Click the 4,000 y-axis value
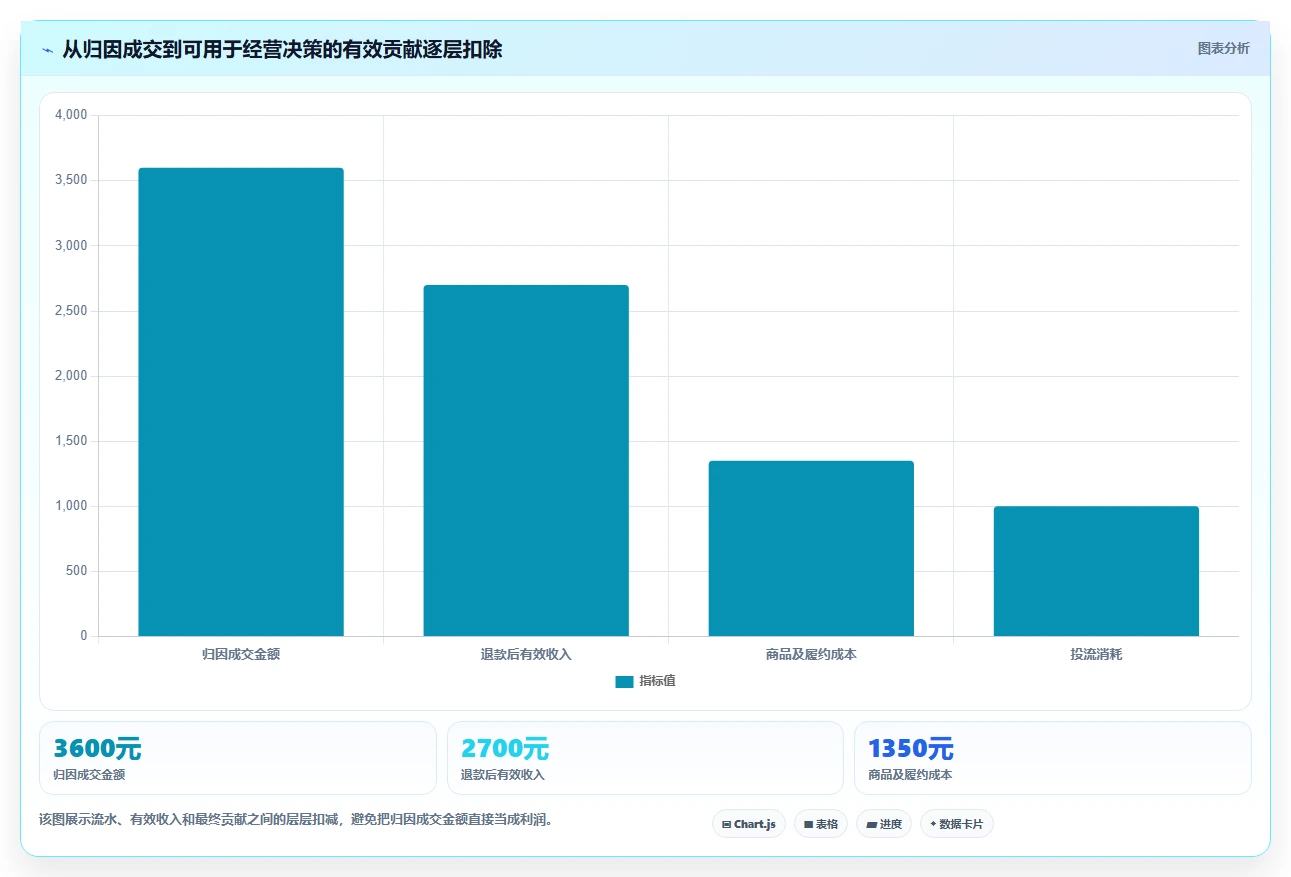1291x877 pixels. (72, 115)
